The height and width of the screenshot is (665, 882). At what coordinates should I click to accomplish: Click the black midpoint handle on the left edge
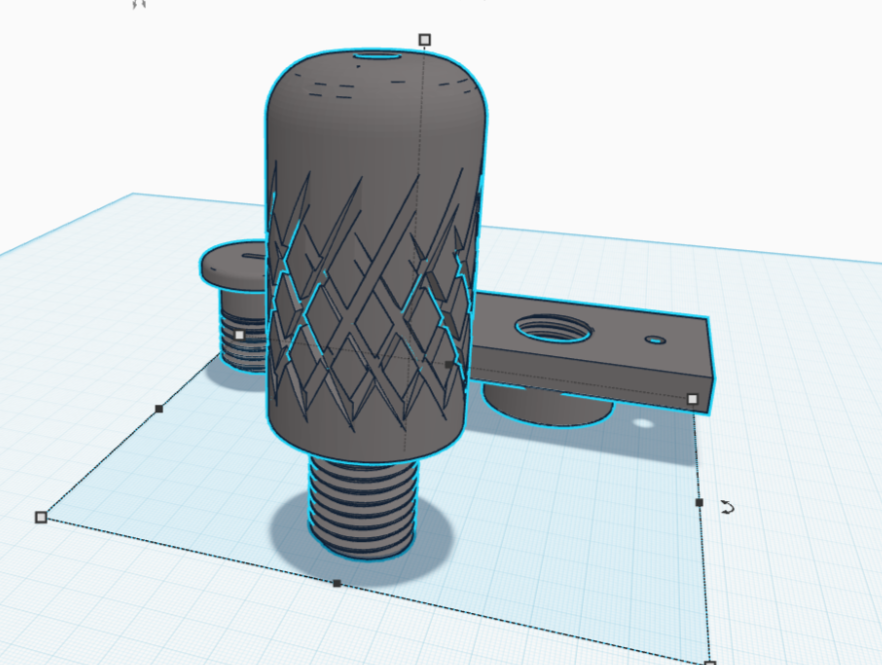point(159,408)
